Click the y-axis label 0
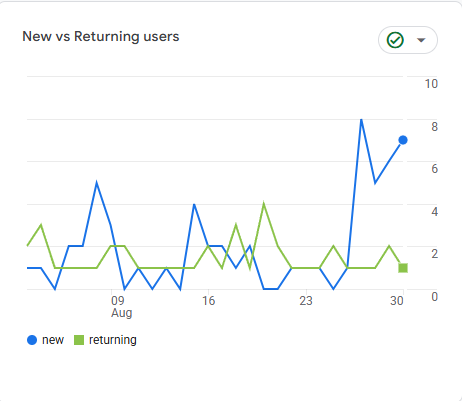 [434, 297]
